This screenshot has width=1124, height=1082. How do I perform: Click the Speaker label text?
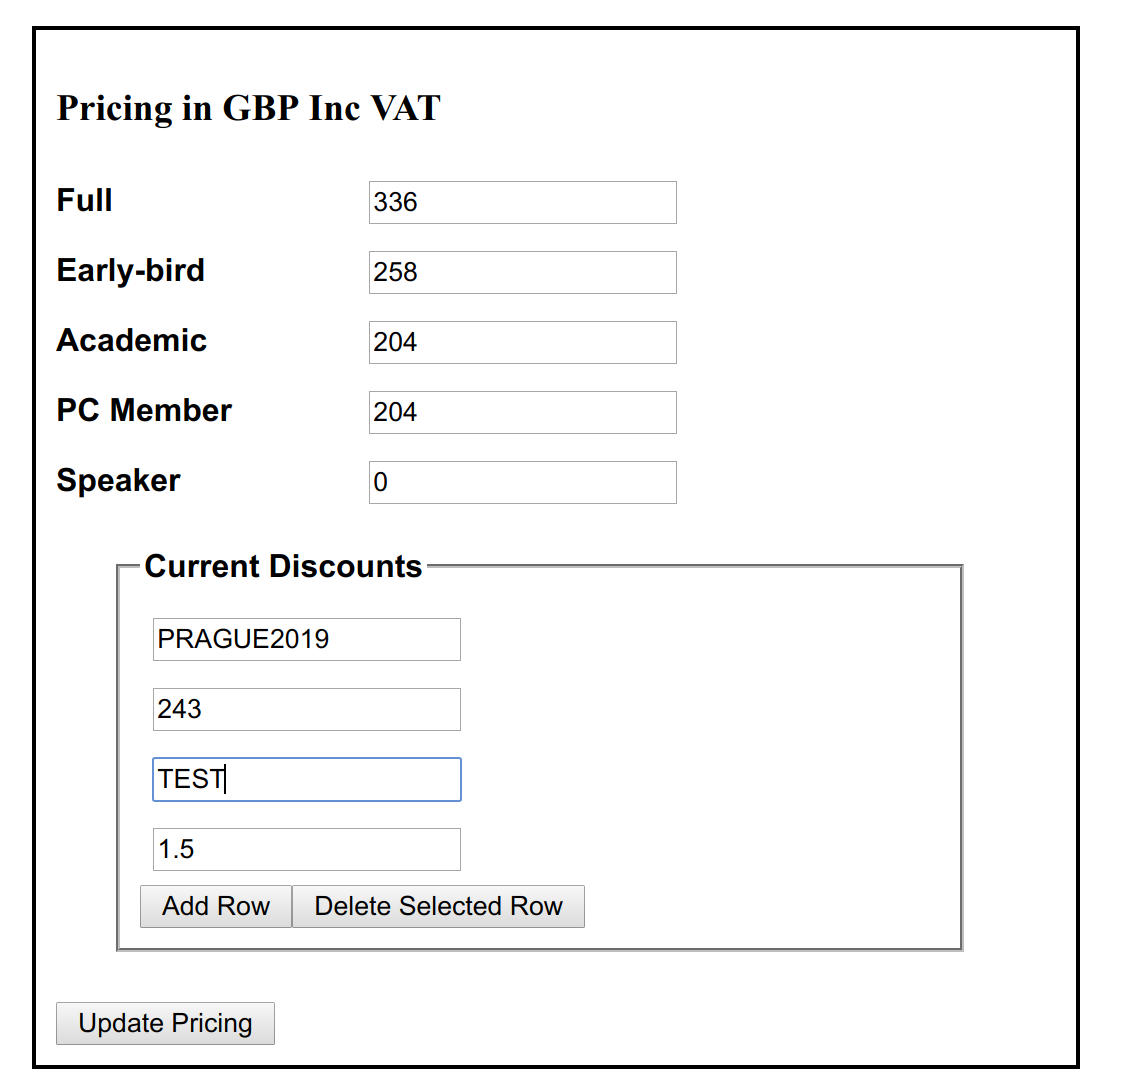point(118,480)
